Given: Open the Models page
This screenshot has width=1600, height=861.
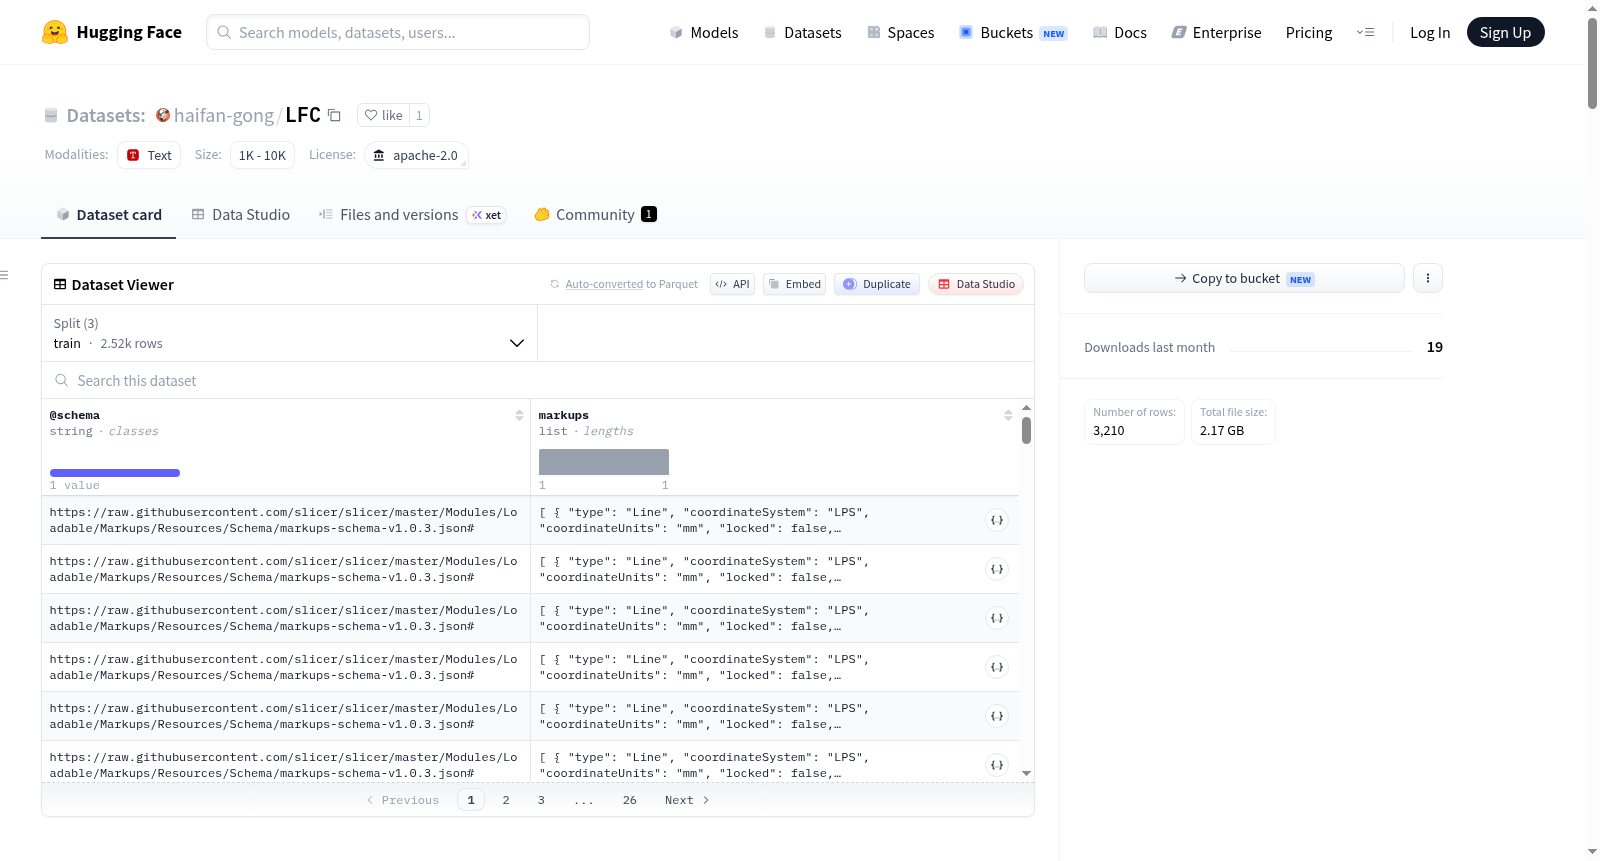Looking at the screenshot, I should (x=704, y=32).
